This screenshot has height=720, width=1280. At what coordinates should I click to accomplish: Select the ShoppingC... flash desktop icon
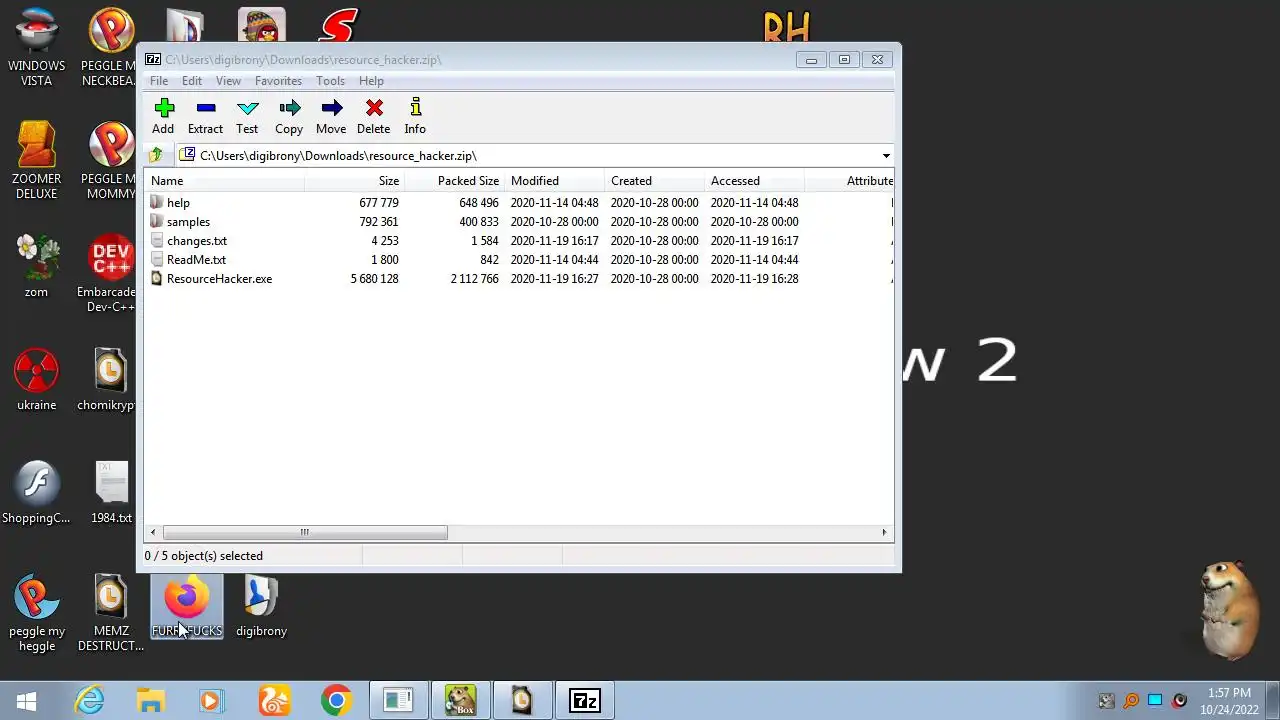click(x=37, y=492)
